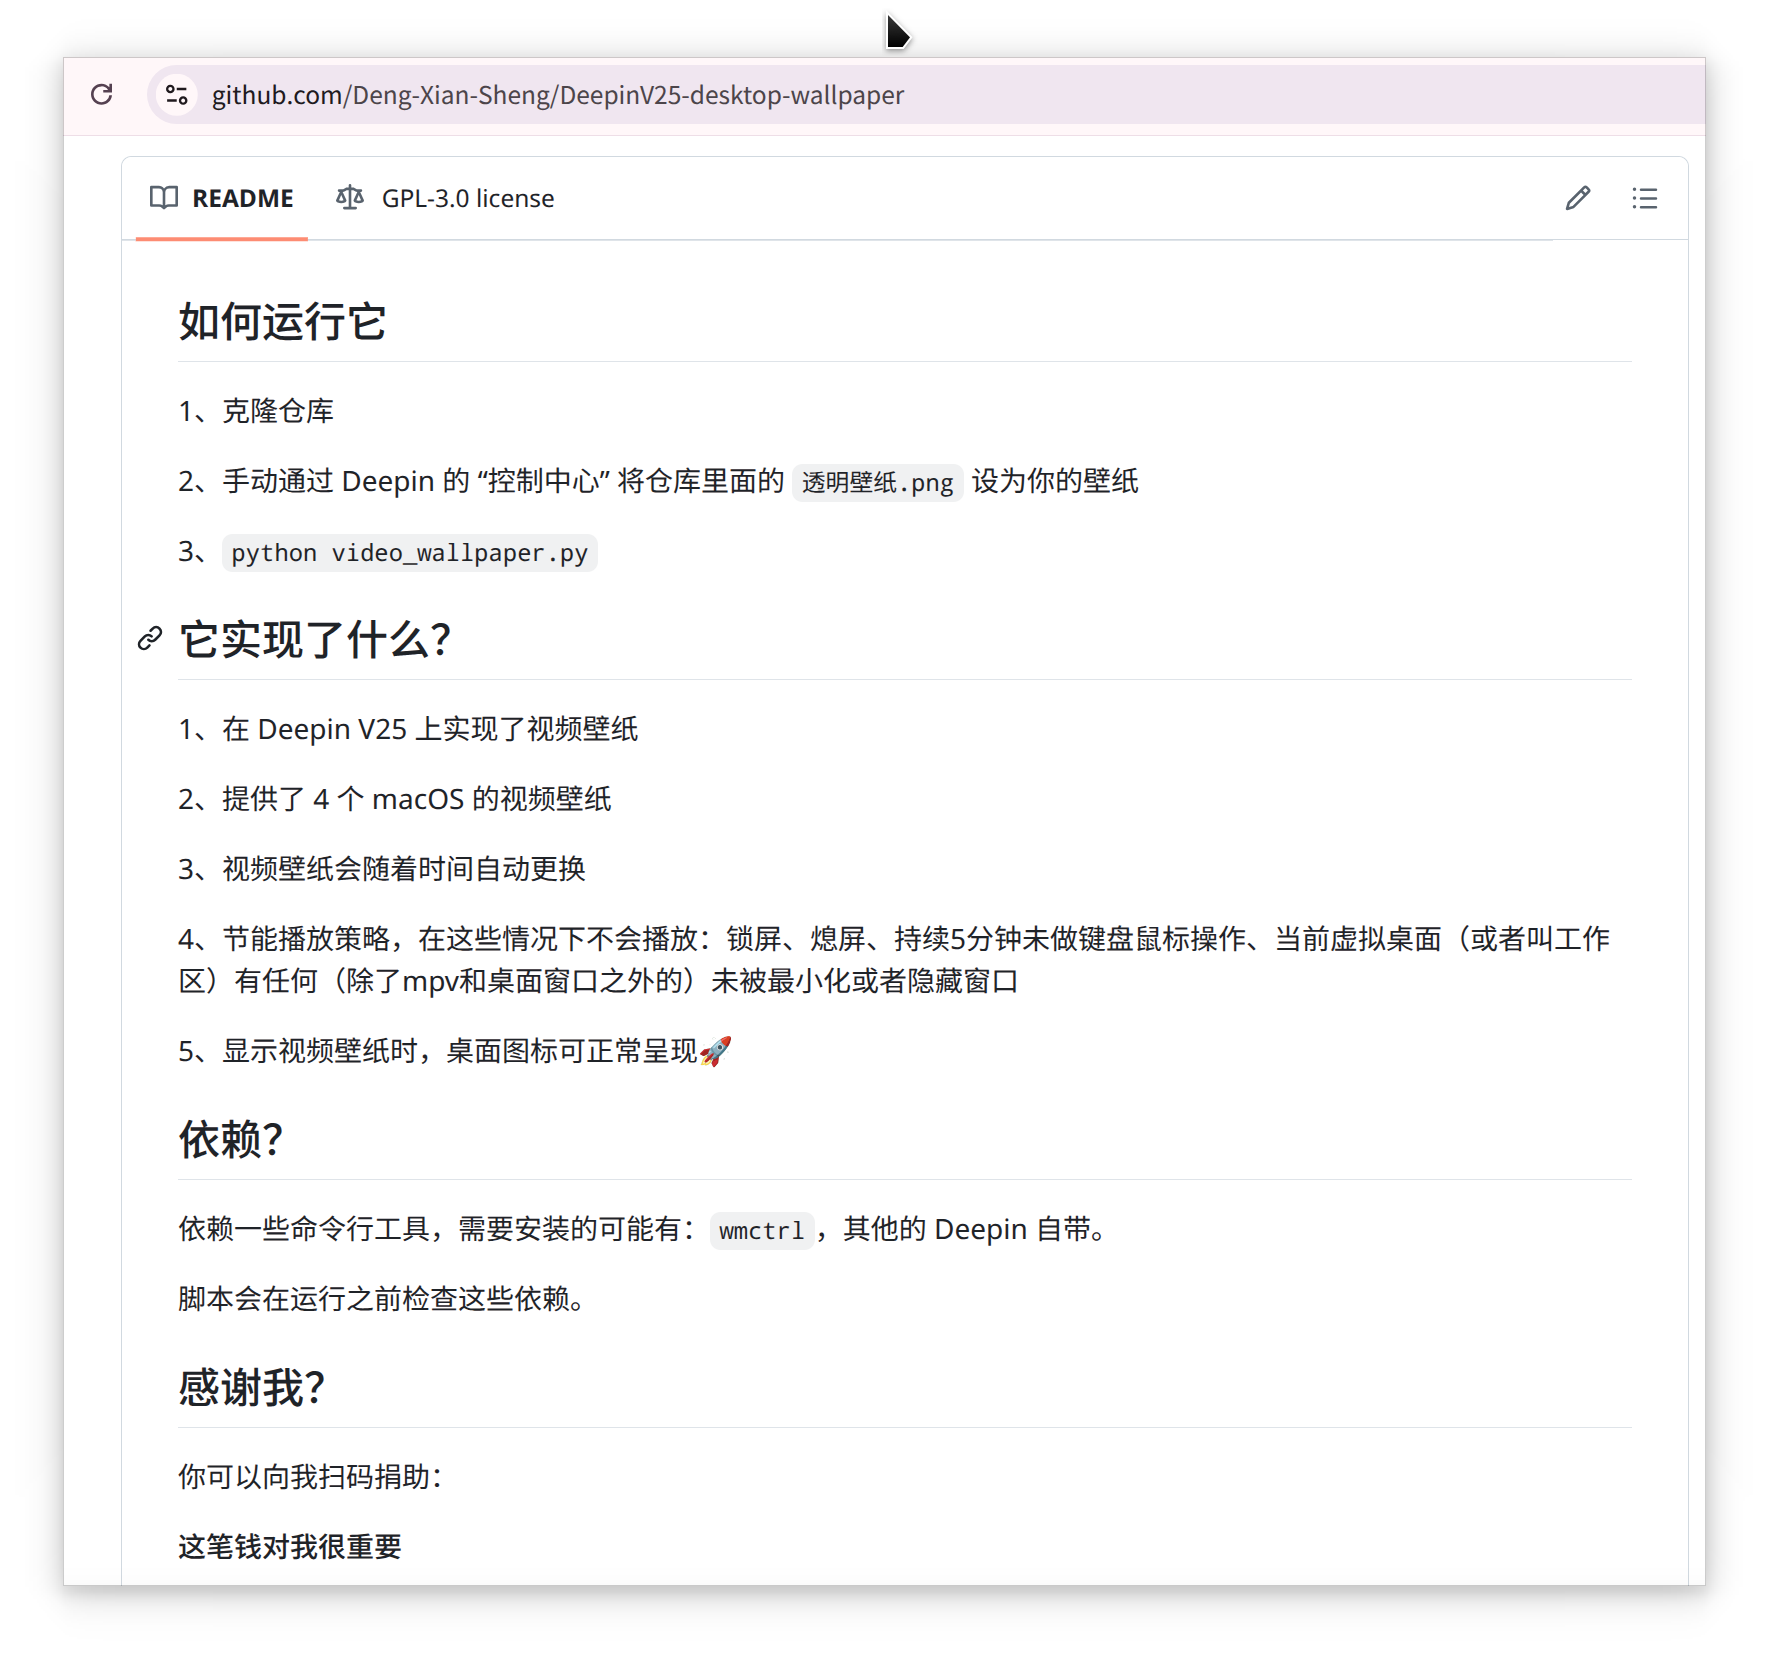Click the wmctrl inline code

tap(762, 1230)
